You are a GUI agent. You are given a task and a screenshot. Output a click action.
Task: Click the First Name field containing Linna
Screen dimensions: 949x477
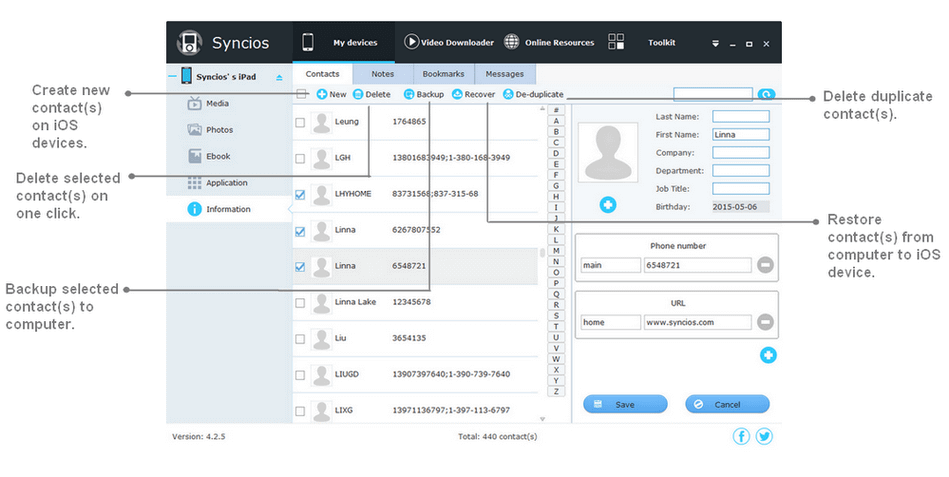(x=741, y=134)
